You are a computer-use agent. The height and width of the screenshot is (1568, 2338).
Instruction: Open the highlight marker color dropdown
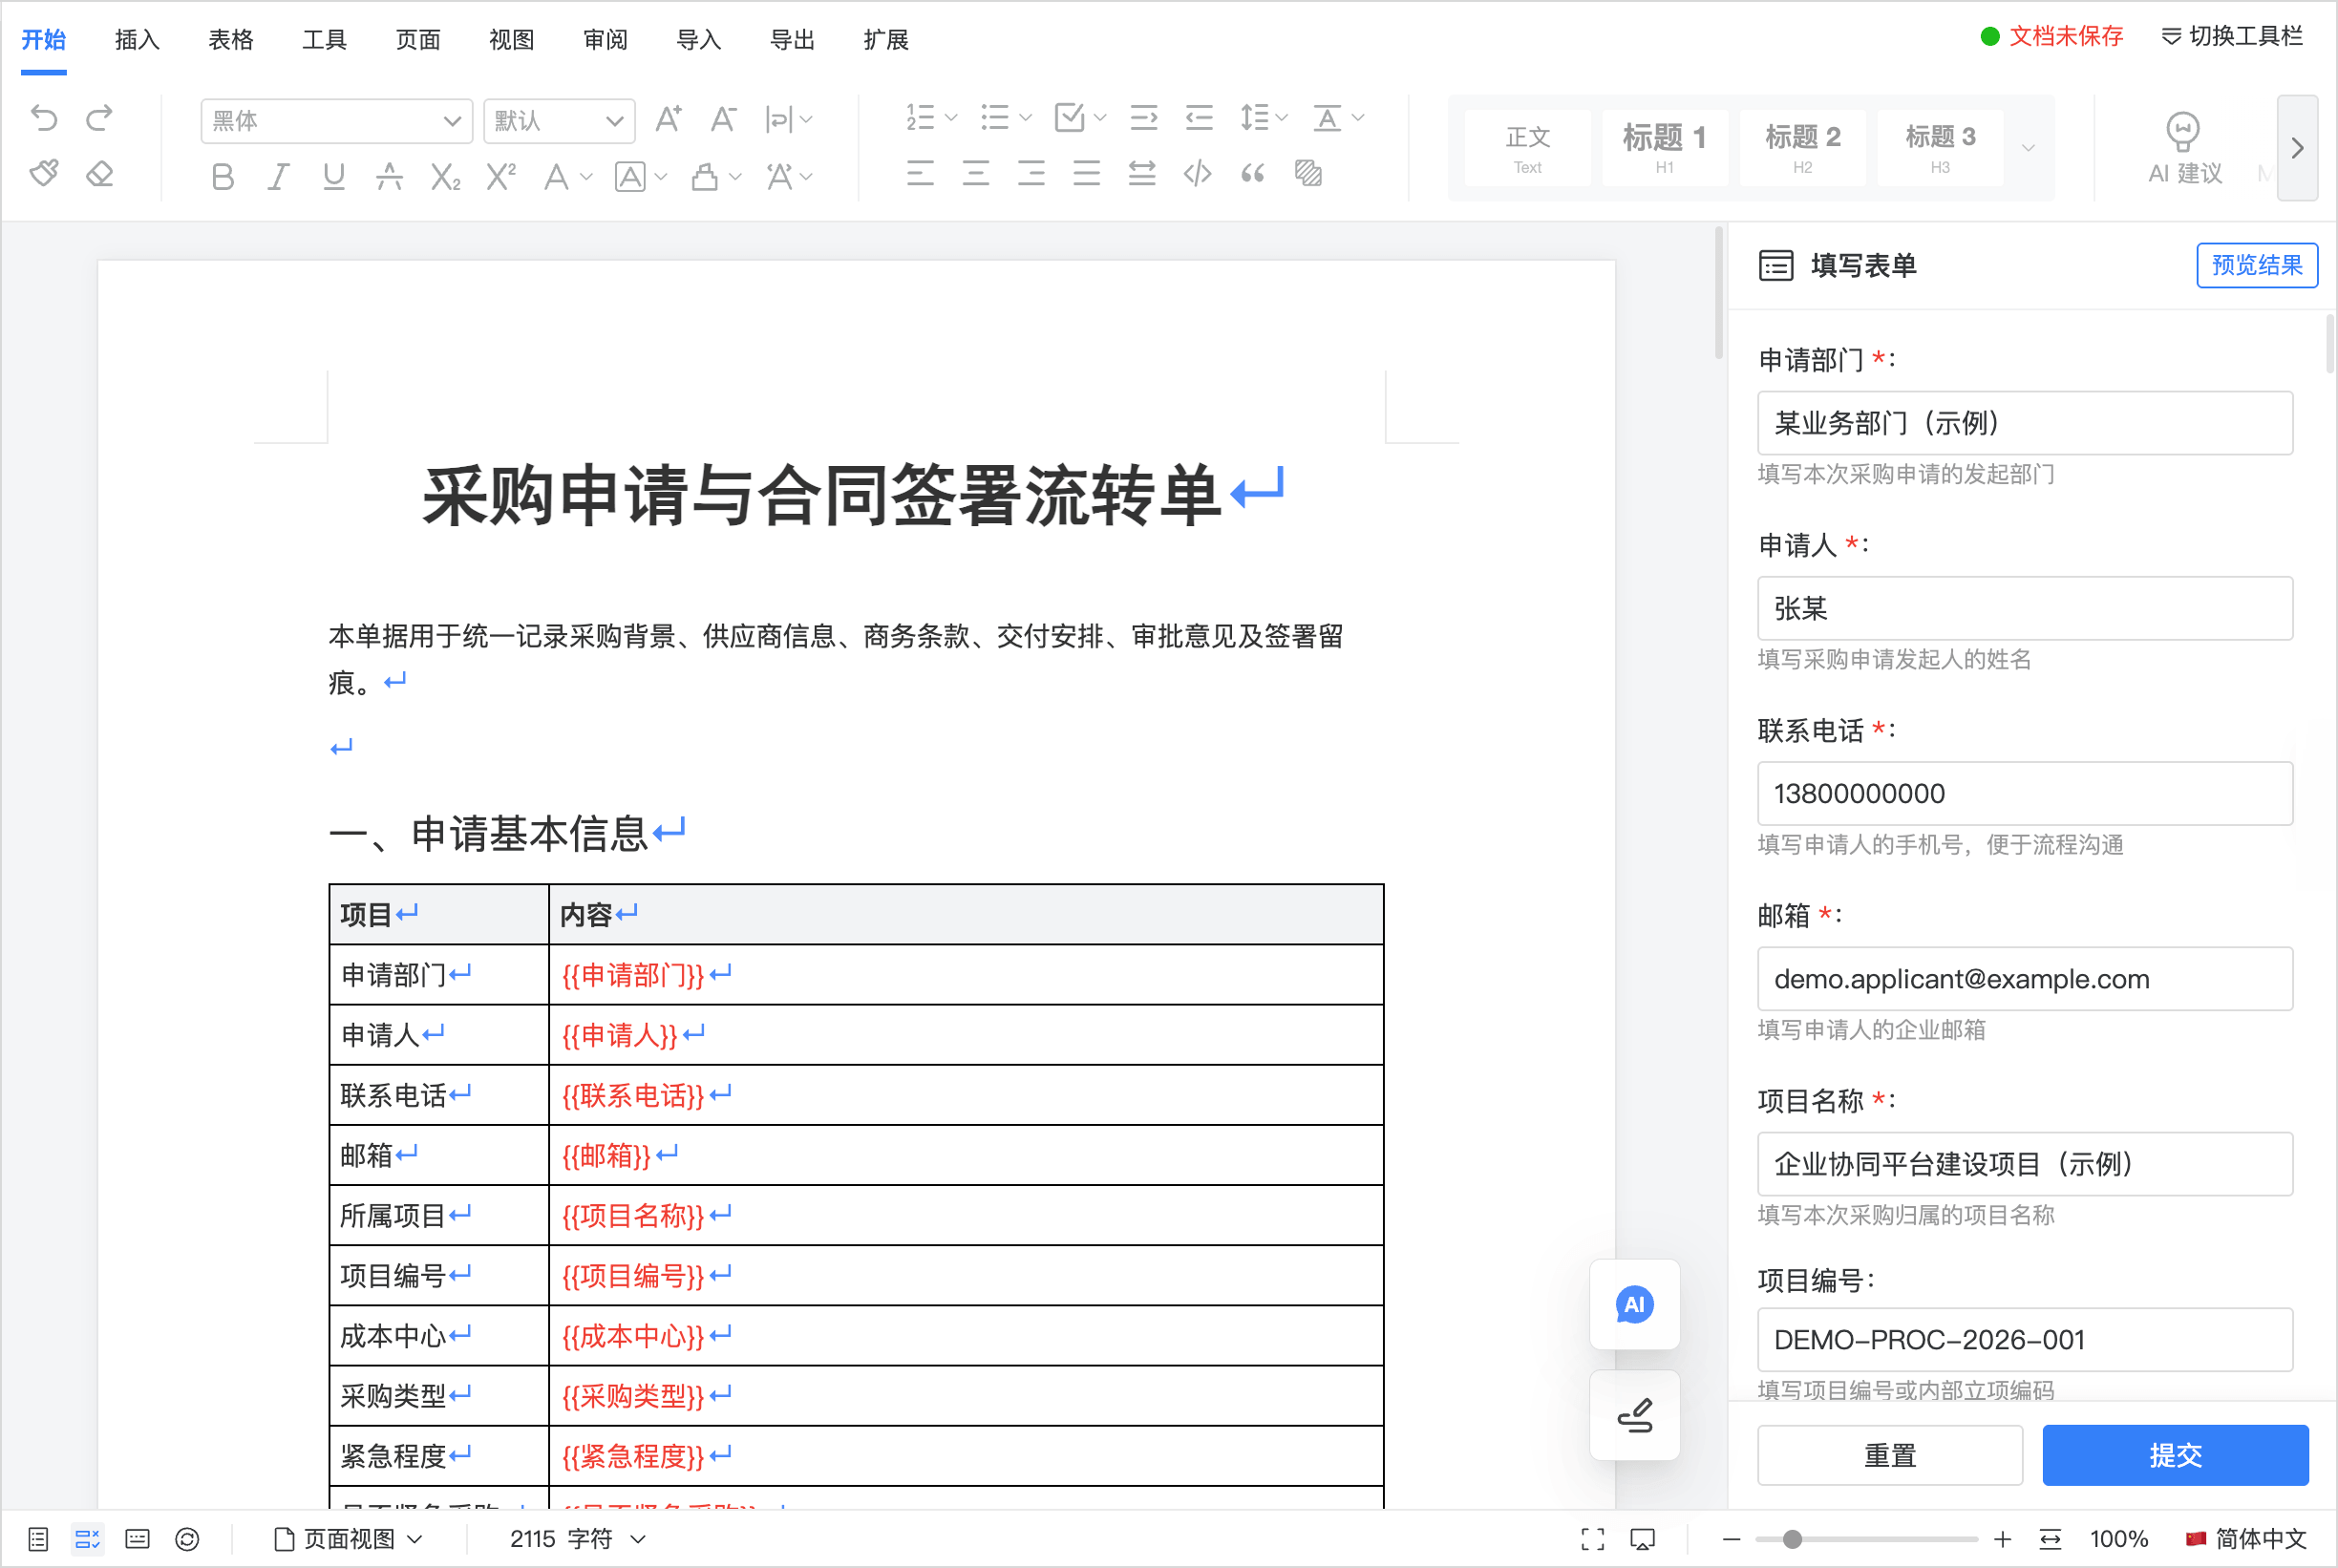(x=716, y=177)
